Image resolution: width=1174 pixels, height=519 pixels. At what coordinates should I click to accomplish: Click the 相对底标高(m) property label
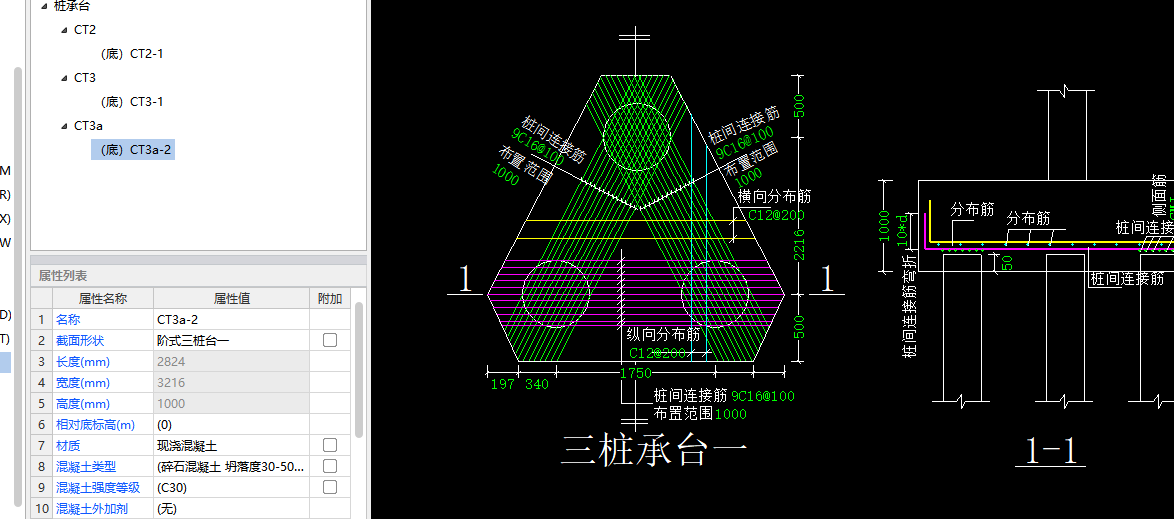[x=96, y=425]
